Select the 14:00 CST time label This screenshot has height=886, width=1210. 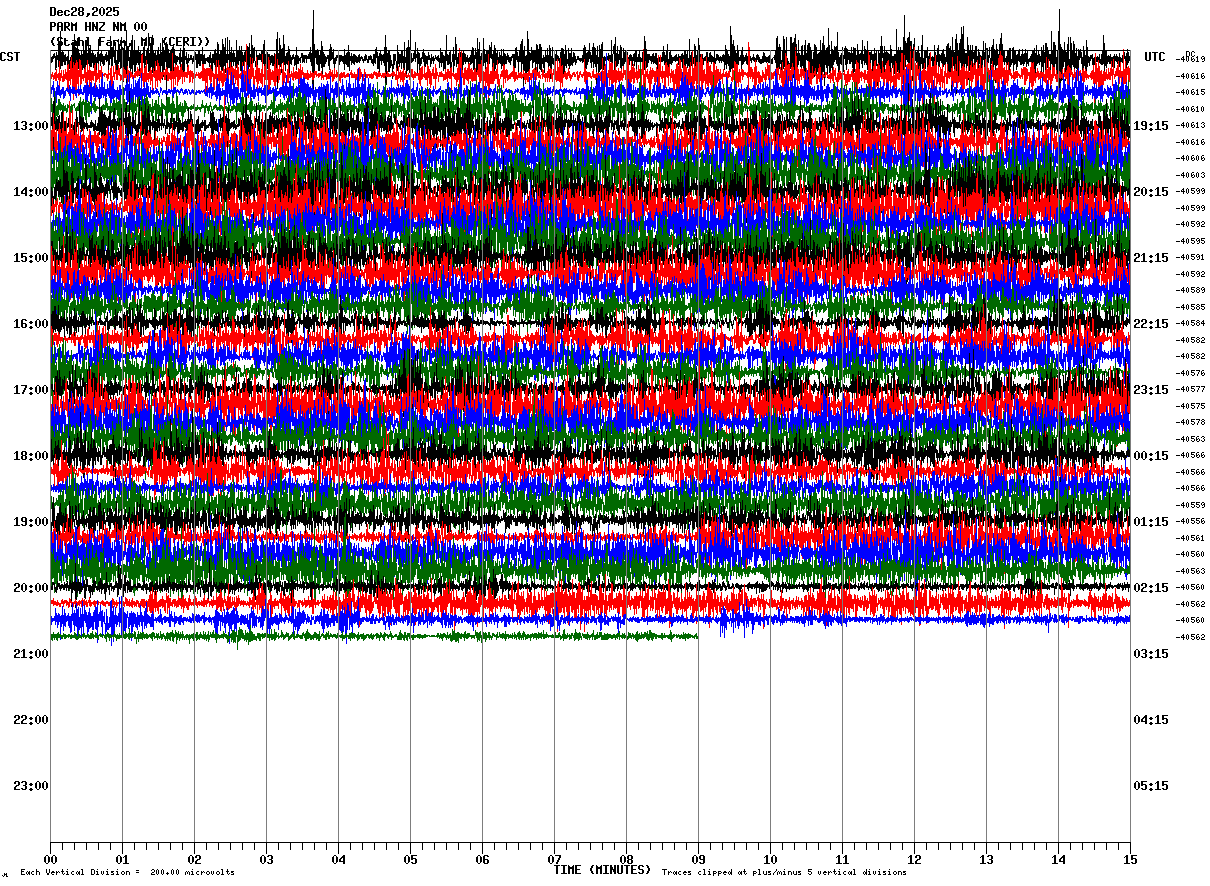tap(31, 192)
